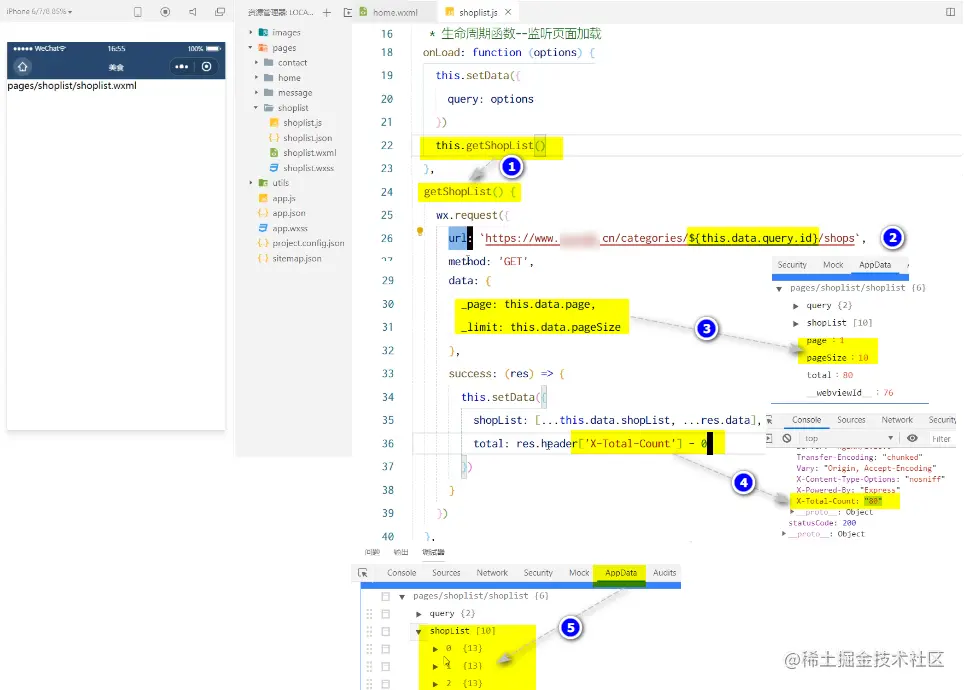Expand the query {2} node in bottom AppData
965x690 pixels.
click(418, 614)
